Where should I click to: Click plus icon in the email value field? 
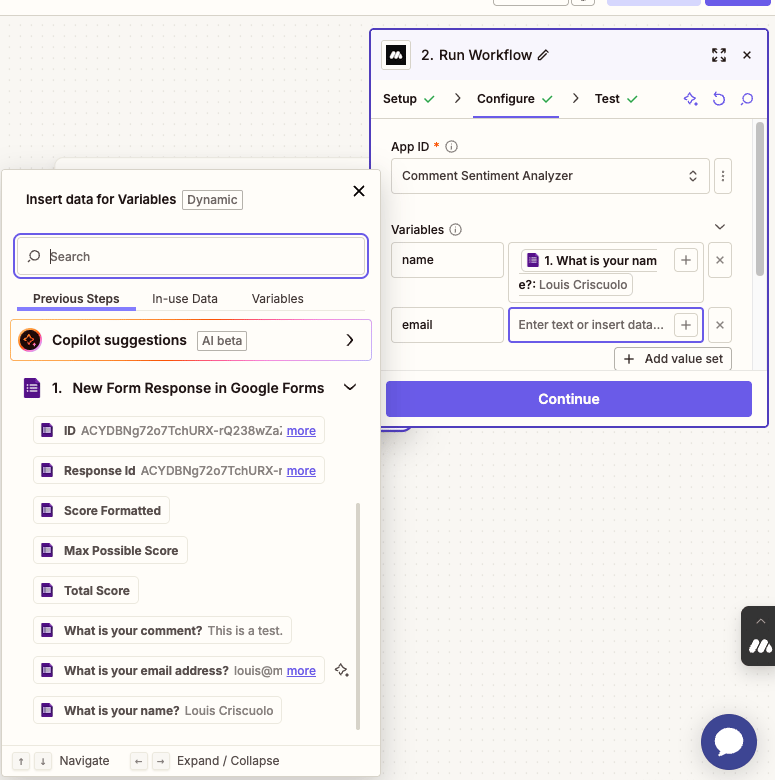pyautogui.click(x=686, y=325)
